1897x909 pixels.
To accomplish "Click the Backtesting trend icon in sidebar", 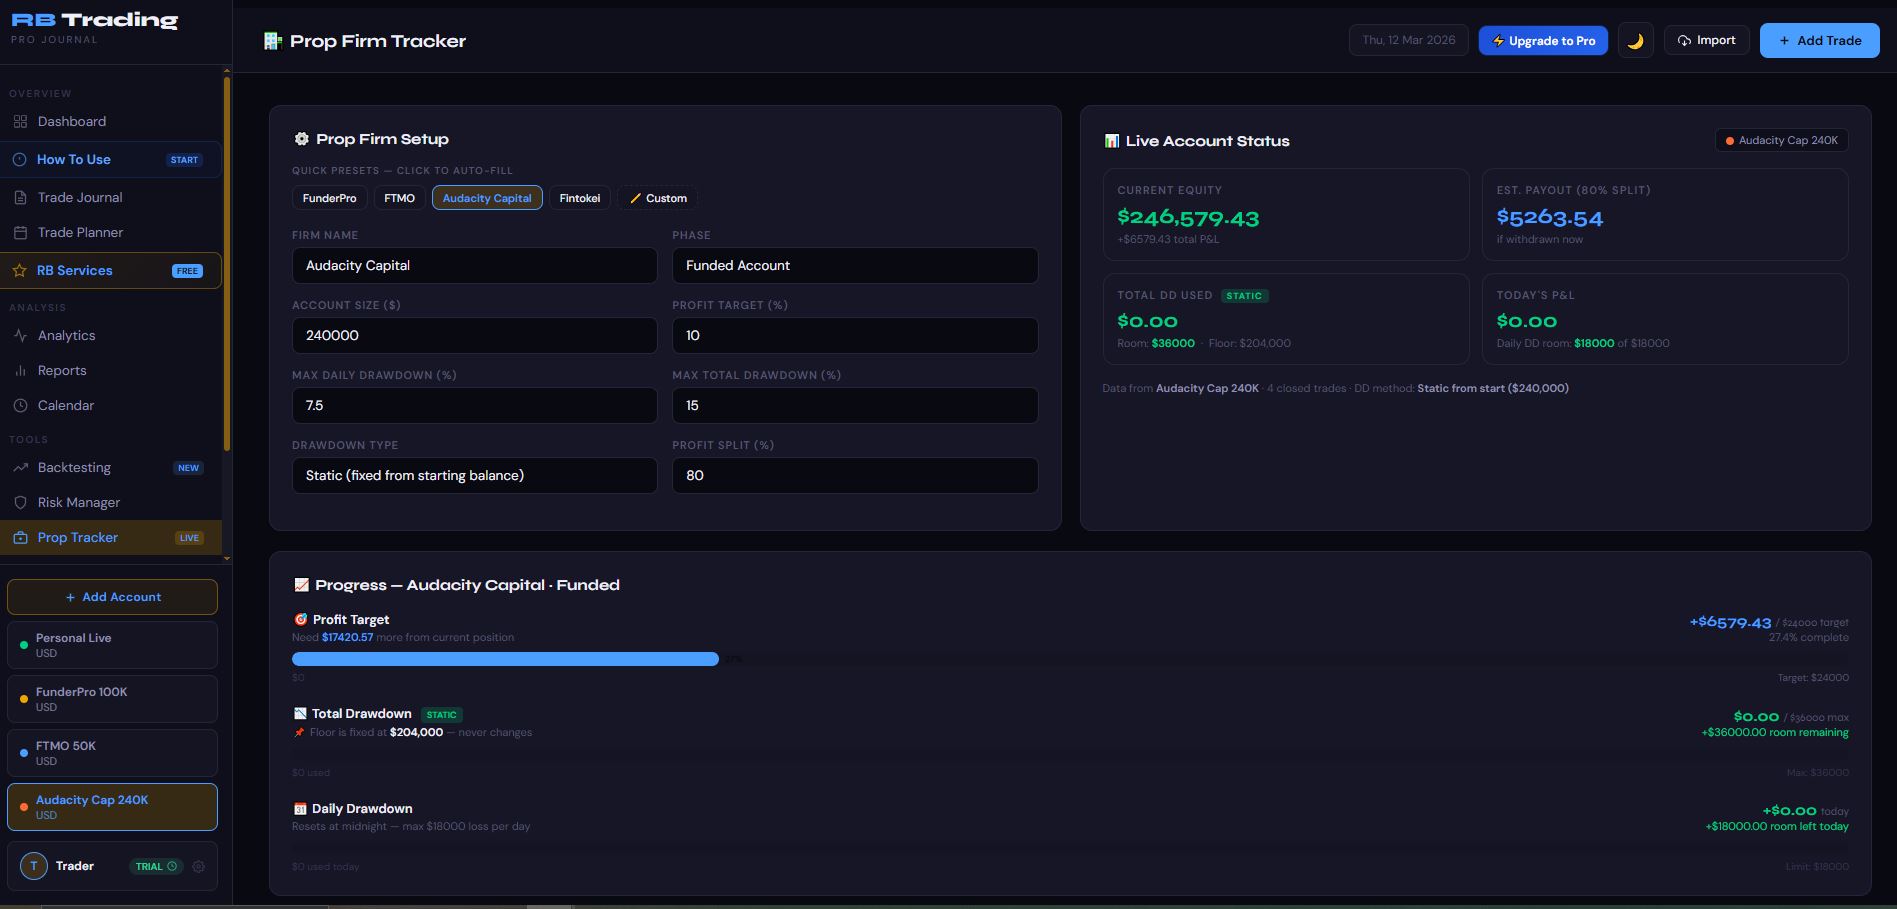I will (x=20, y=467).
